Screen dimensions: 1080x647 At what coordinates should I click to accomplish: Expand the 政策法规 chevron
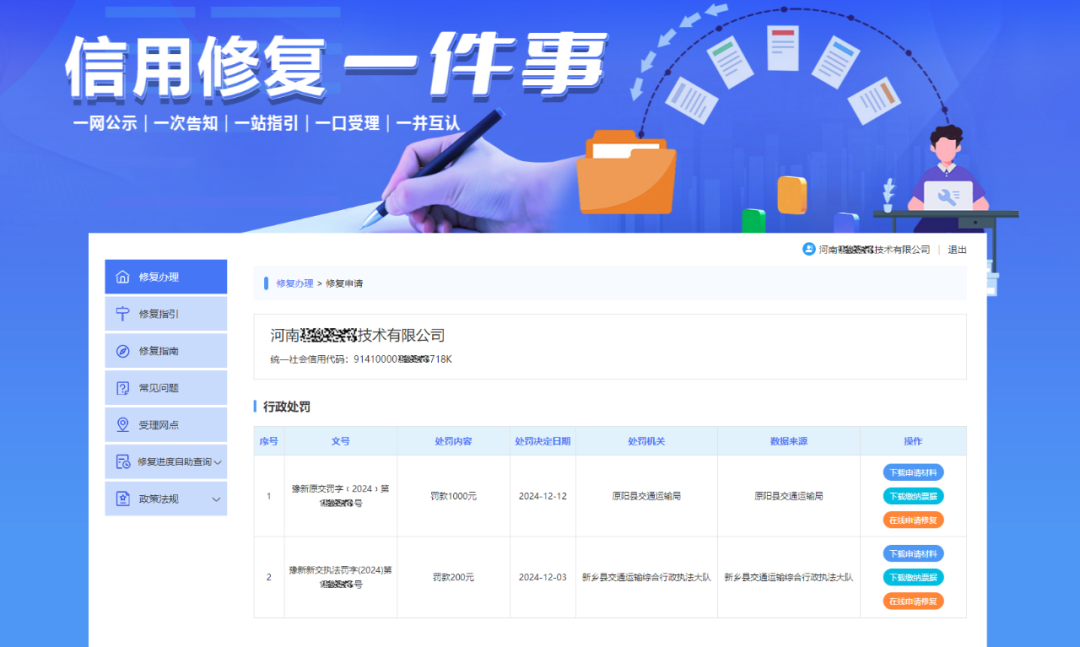[x=216, y=500]
